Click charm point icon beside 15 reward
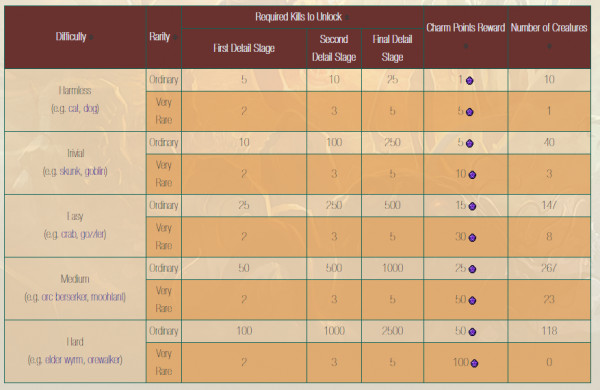Screen dimensions: 600x390 (472, 206)
